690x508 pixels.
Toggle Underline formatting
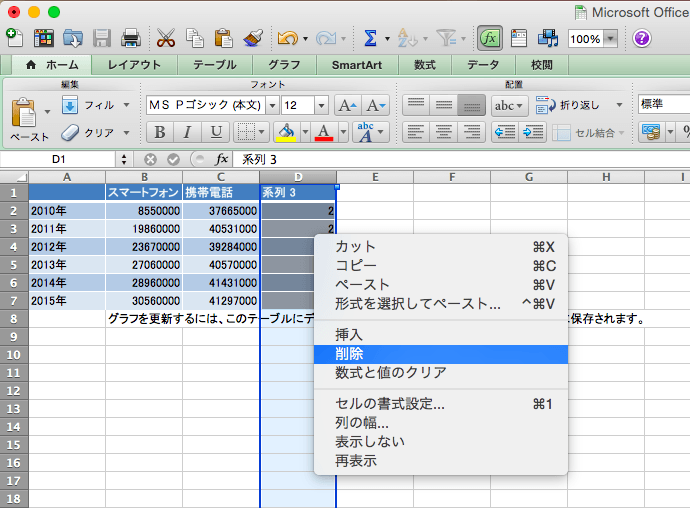[x=216, y=132]
